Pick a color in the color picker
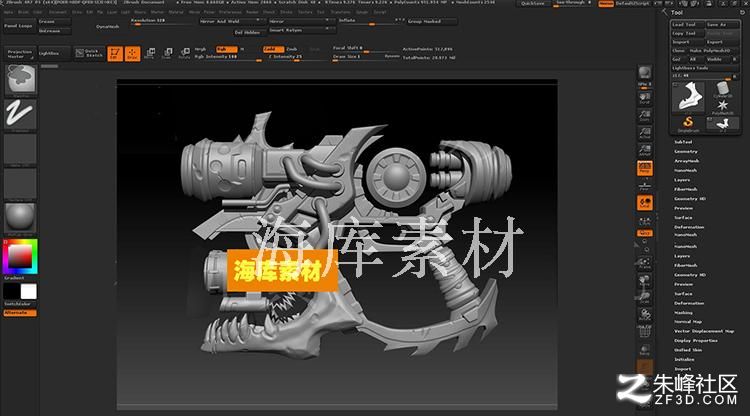This screenshot has width=750, height=416. (20, 256)
